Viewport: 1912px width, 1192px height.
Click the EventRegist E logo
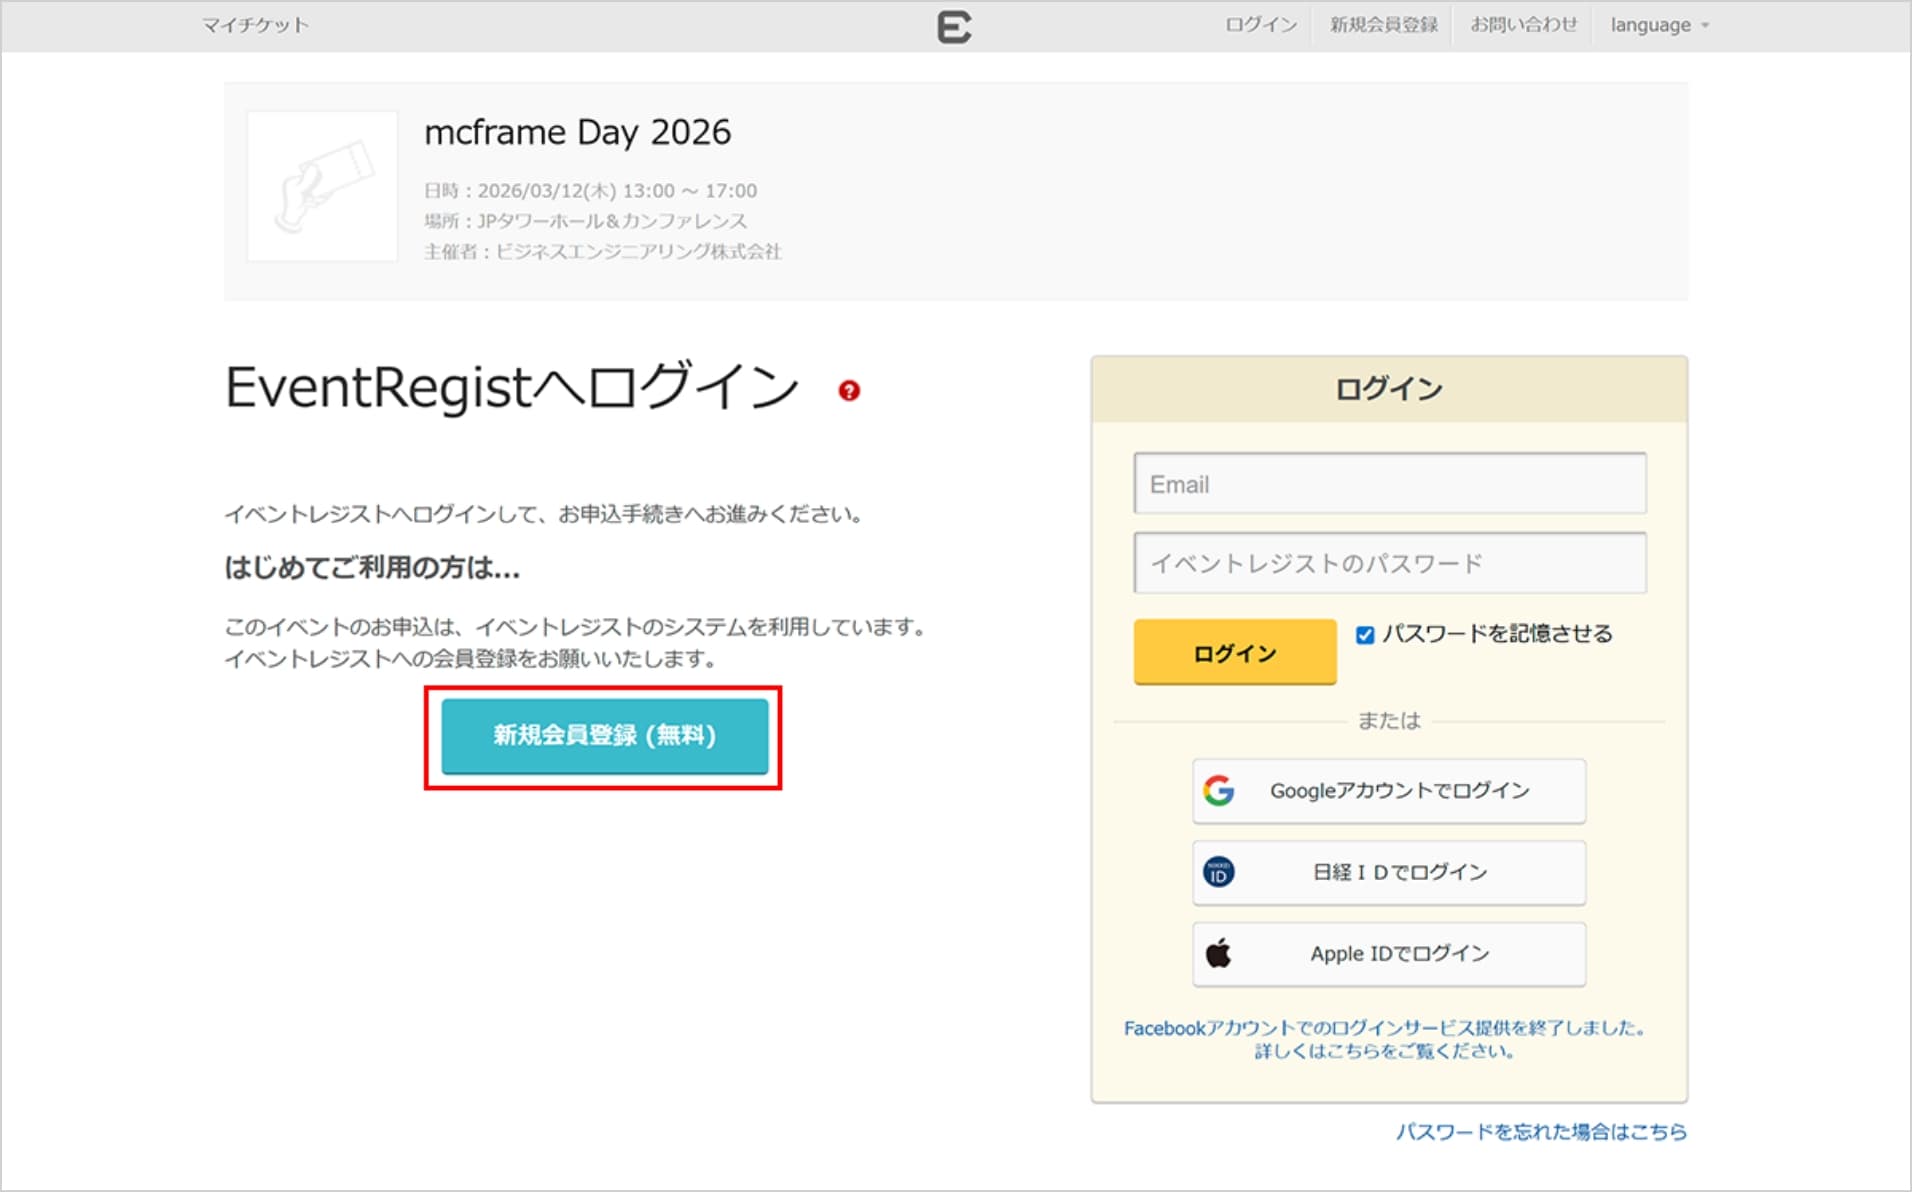pos(953,26)
